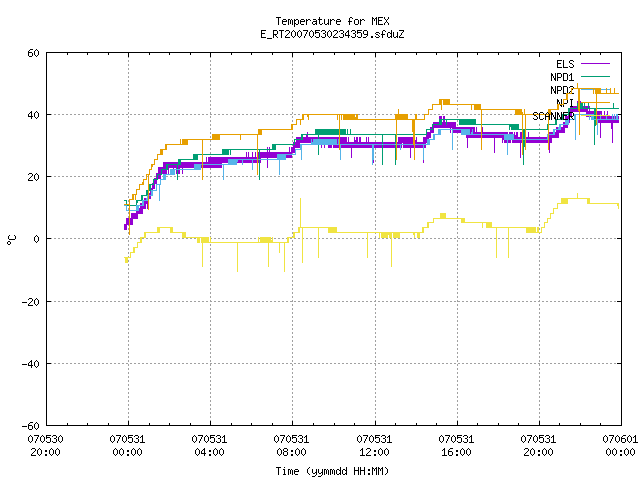Click x-axis label 070531 16:00
This screenshot has width=640, height=480.
pos(456,446)
